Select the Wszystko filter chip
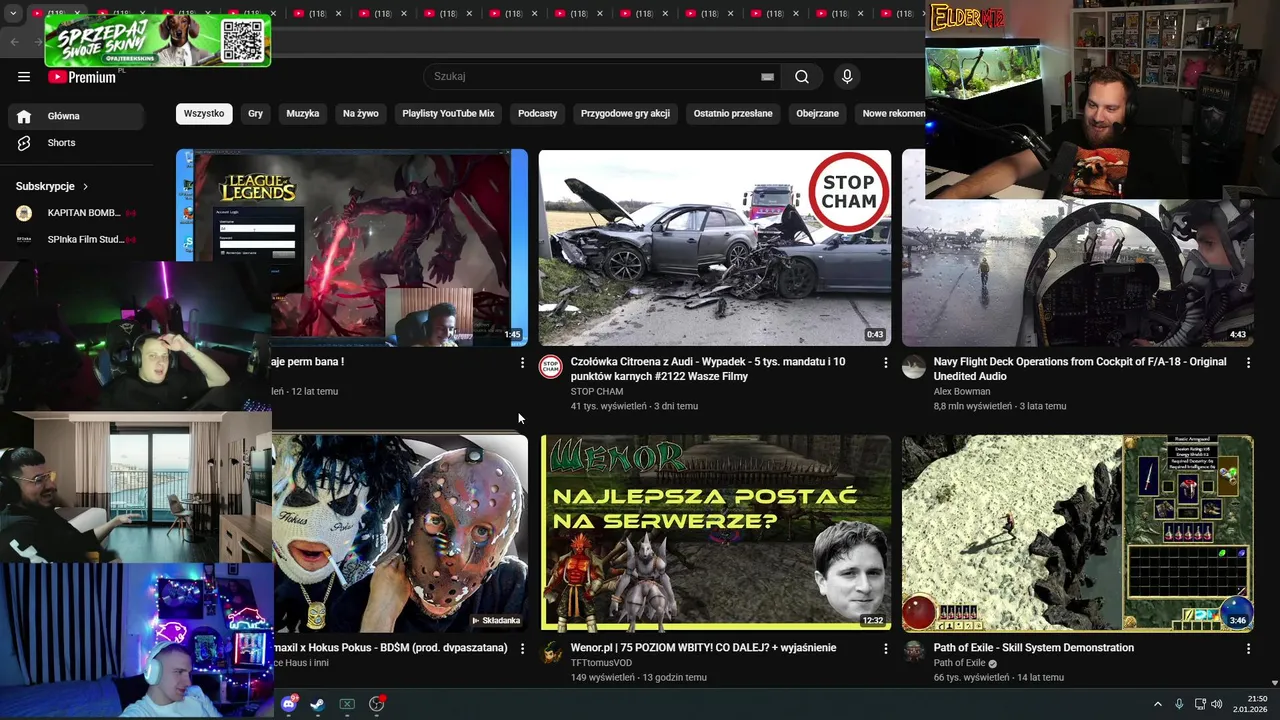 (204, 114)
